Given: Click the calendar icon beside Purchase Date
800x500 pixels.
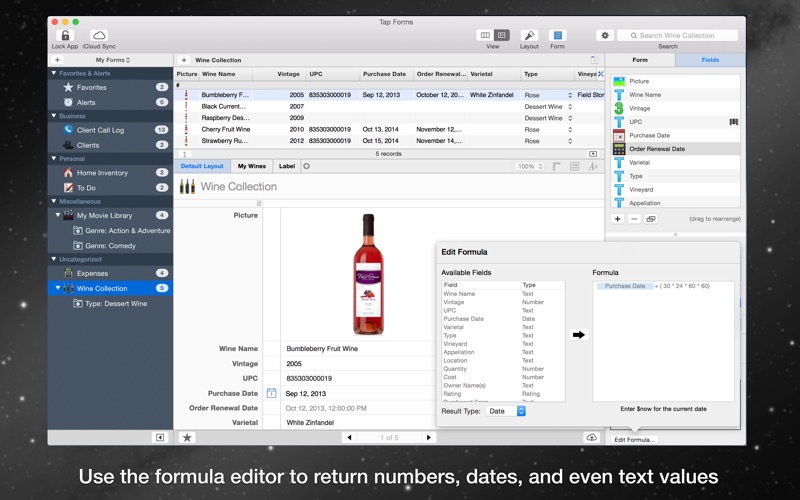Looking at the screenshot, I should pos(271,393).
